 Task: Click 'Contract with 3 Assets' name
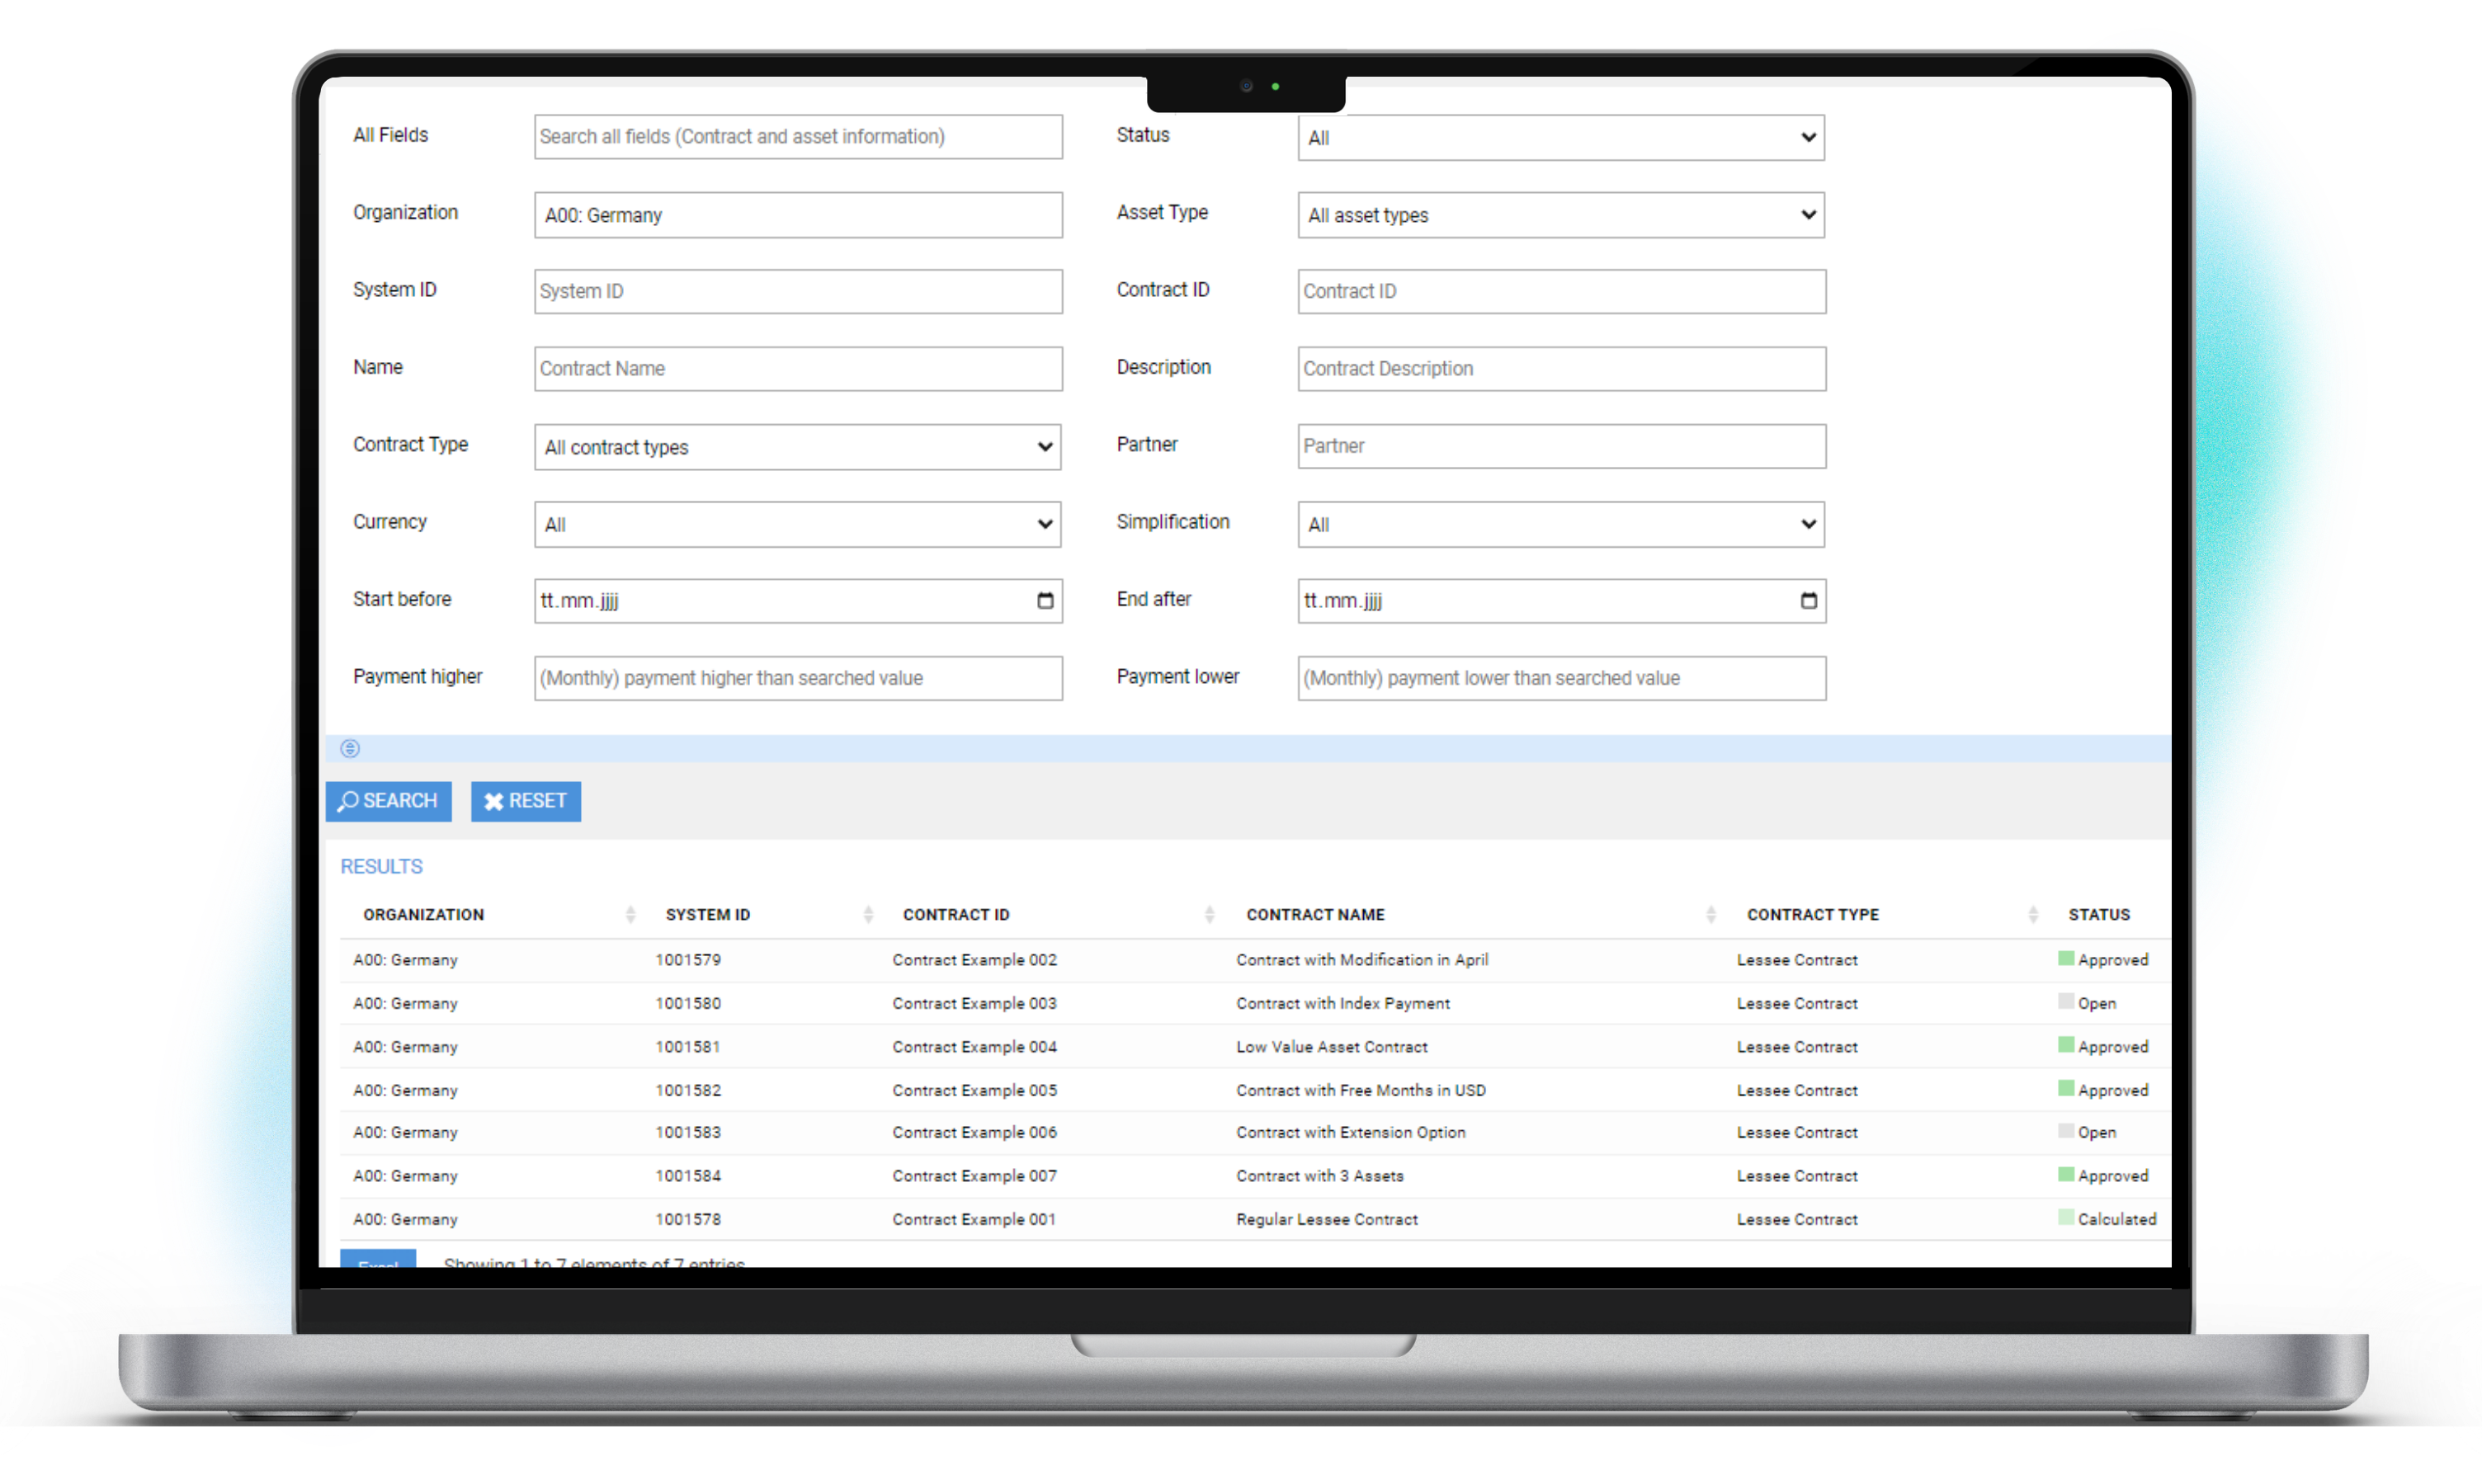pos(1320,1176)
